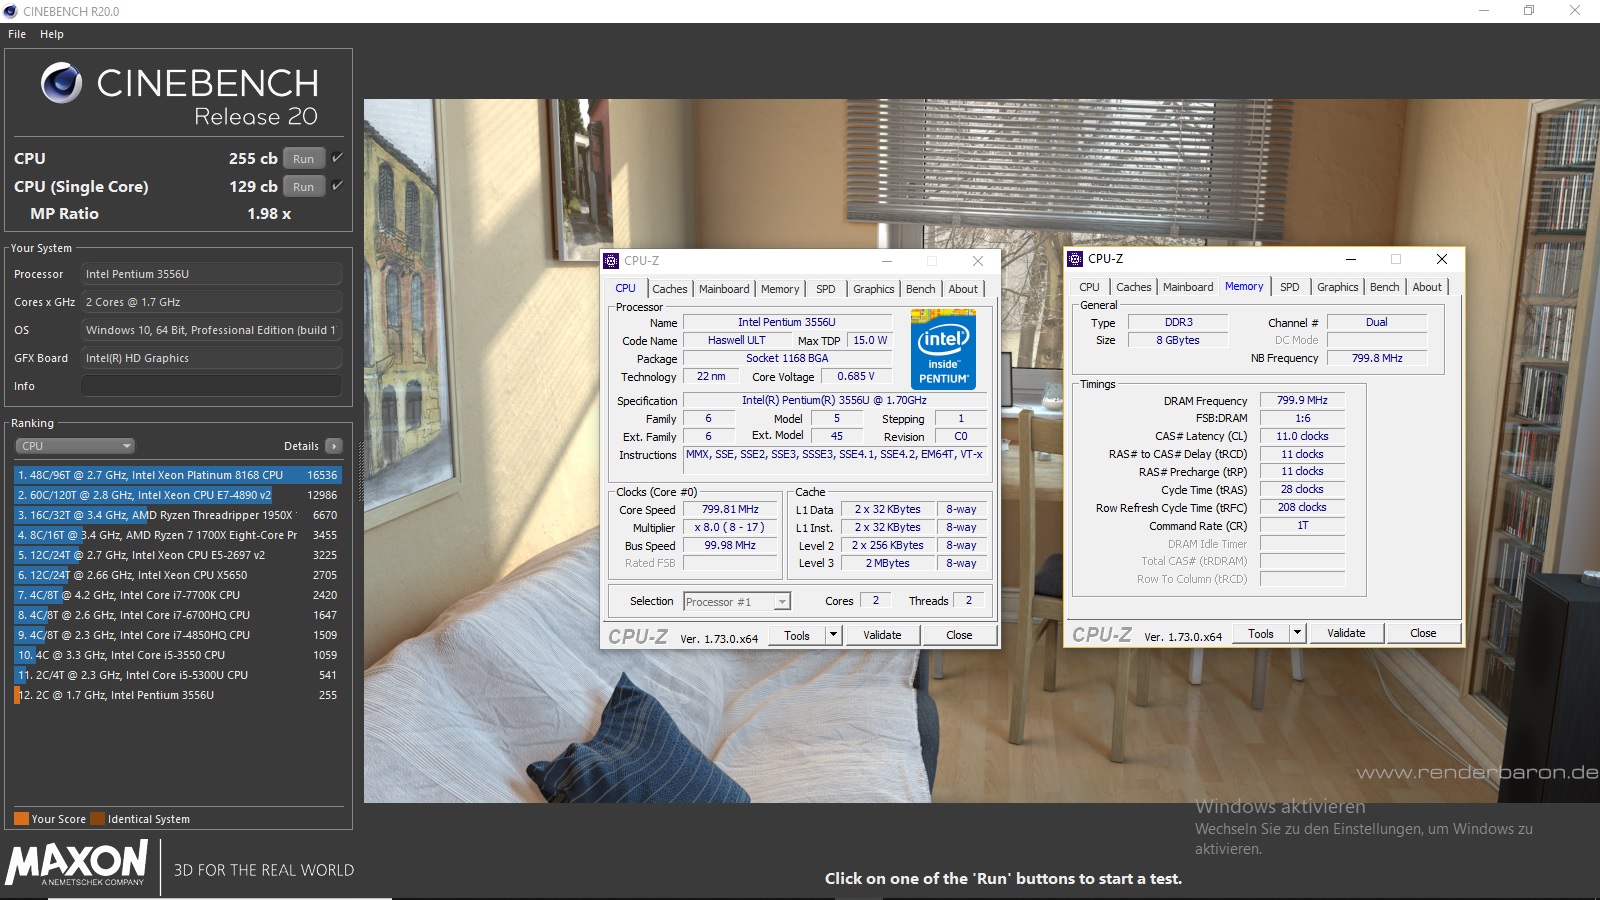Click Close button in left CPU-Z
1600x900 pixels.
point(959,635)
